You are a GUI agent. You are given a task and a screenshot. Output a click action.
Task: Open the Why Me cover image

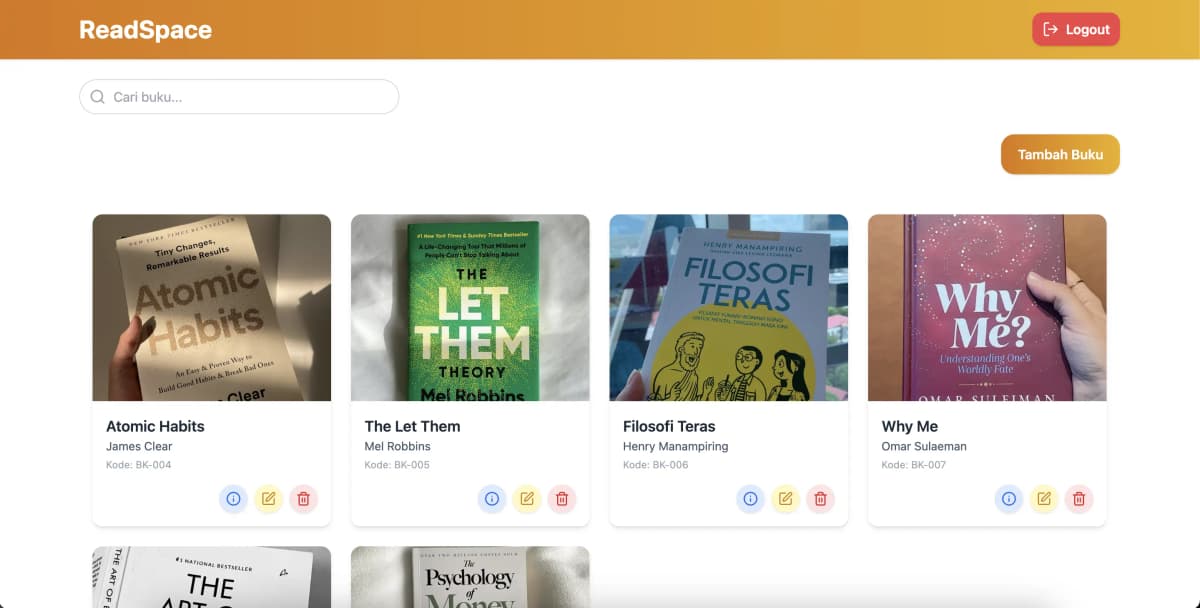pos(987,307)
